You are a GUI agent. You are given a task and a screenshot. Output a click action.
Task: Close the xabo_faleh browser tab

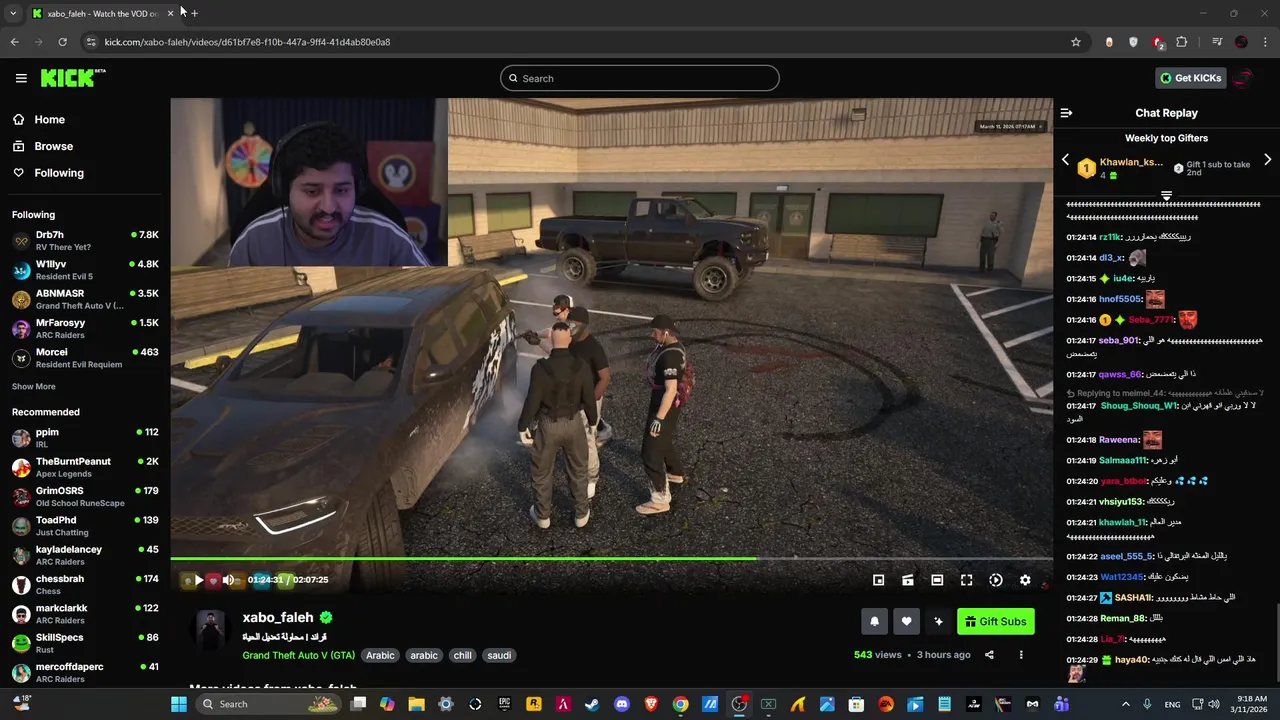(170, 13)
